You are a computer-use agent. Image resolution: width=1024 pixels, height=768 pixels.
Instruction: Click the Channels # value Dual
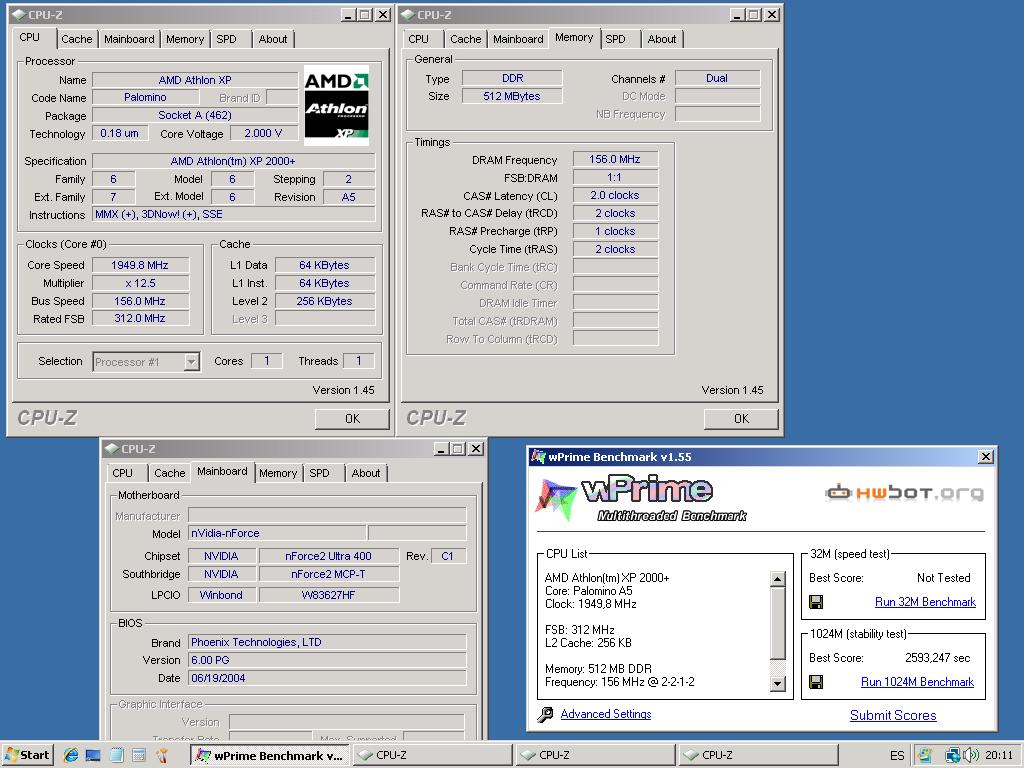pos(717,78)
